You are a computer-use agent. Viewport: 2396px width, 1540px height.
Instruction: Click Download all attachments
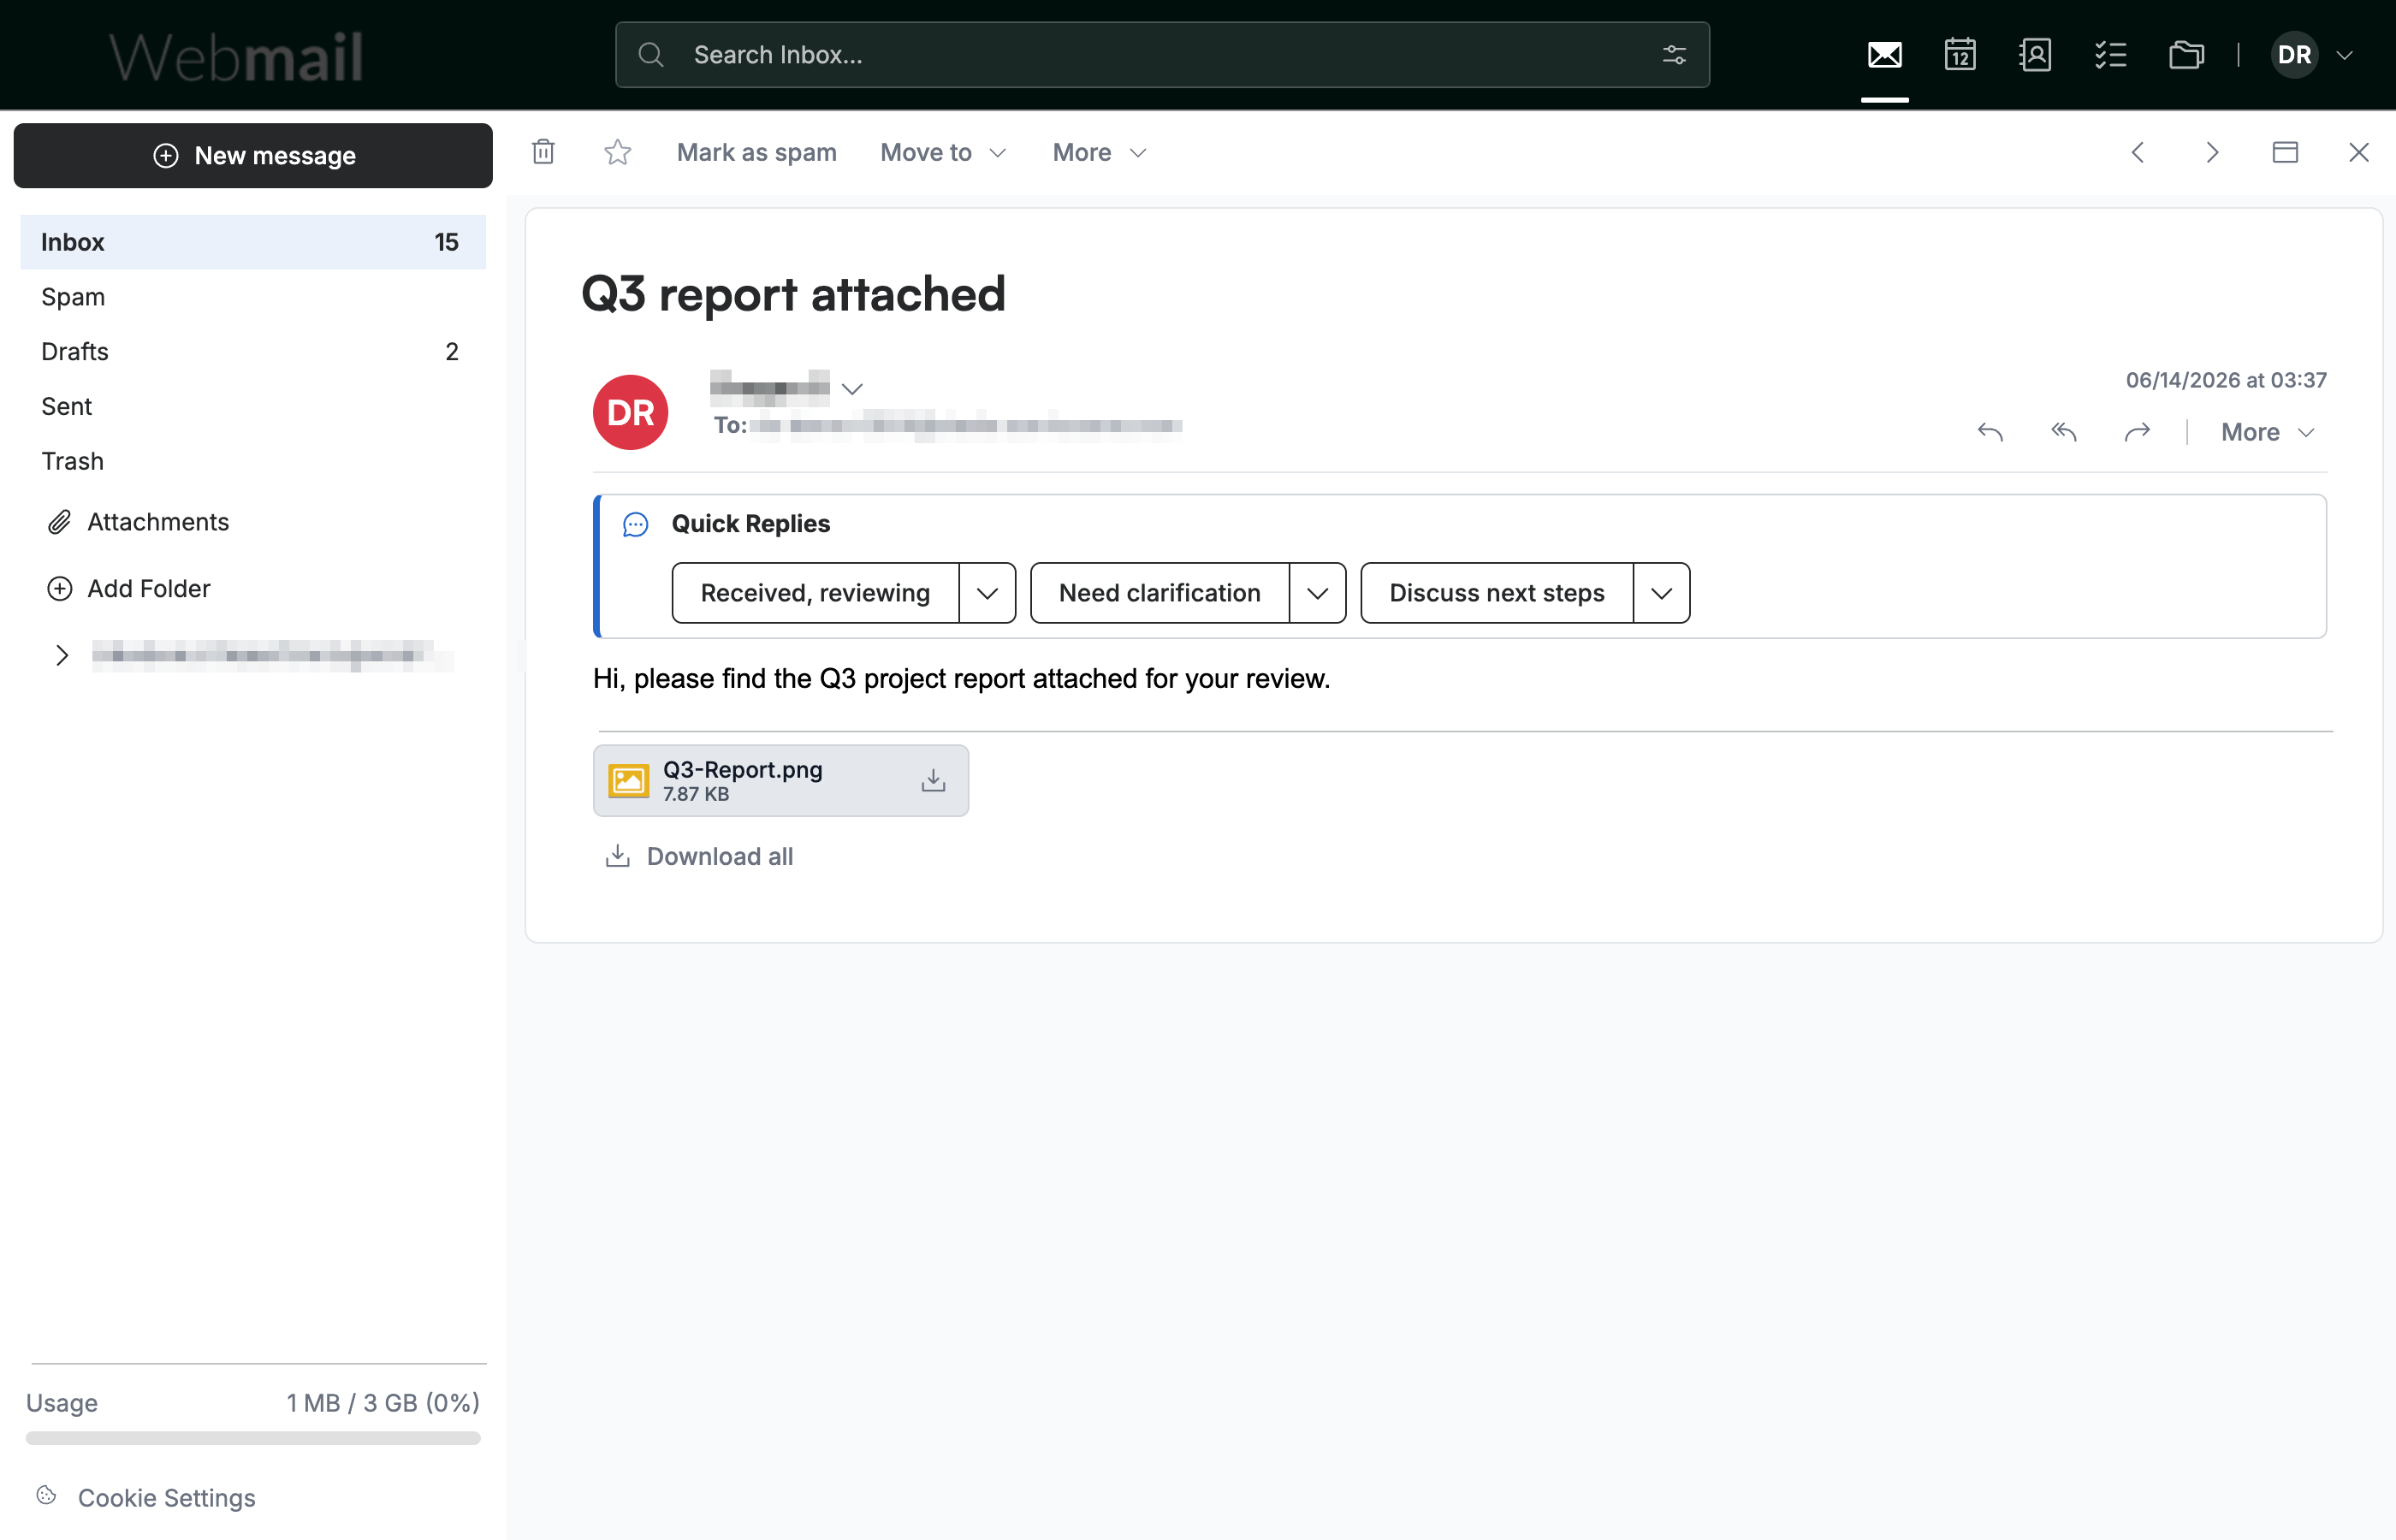point(699,857)
